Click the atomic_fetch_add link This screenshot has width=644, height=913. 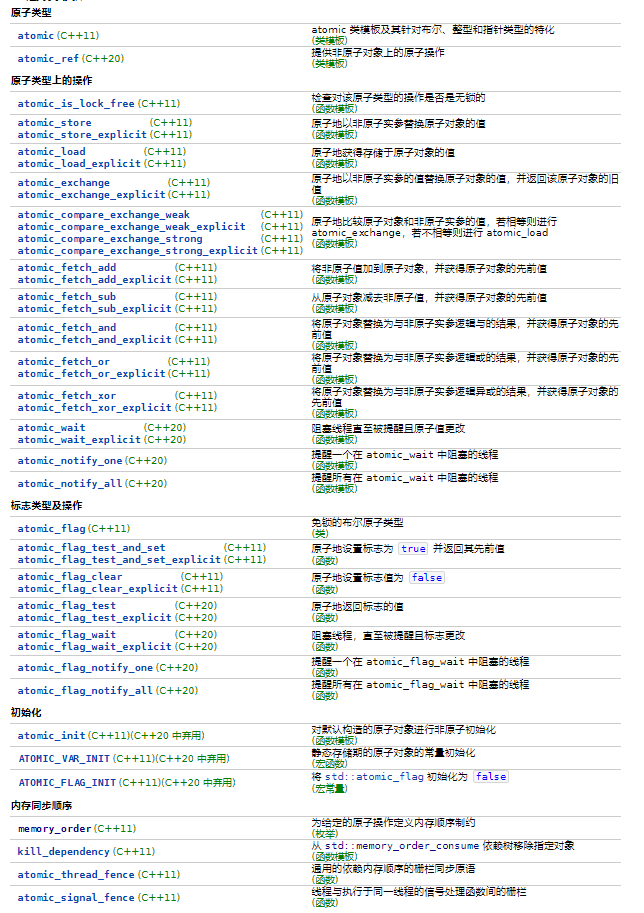[x=66, y=268]
